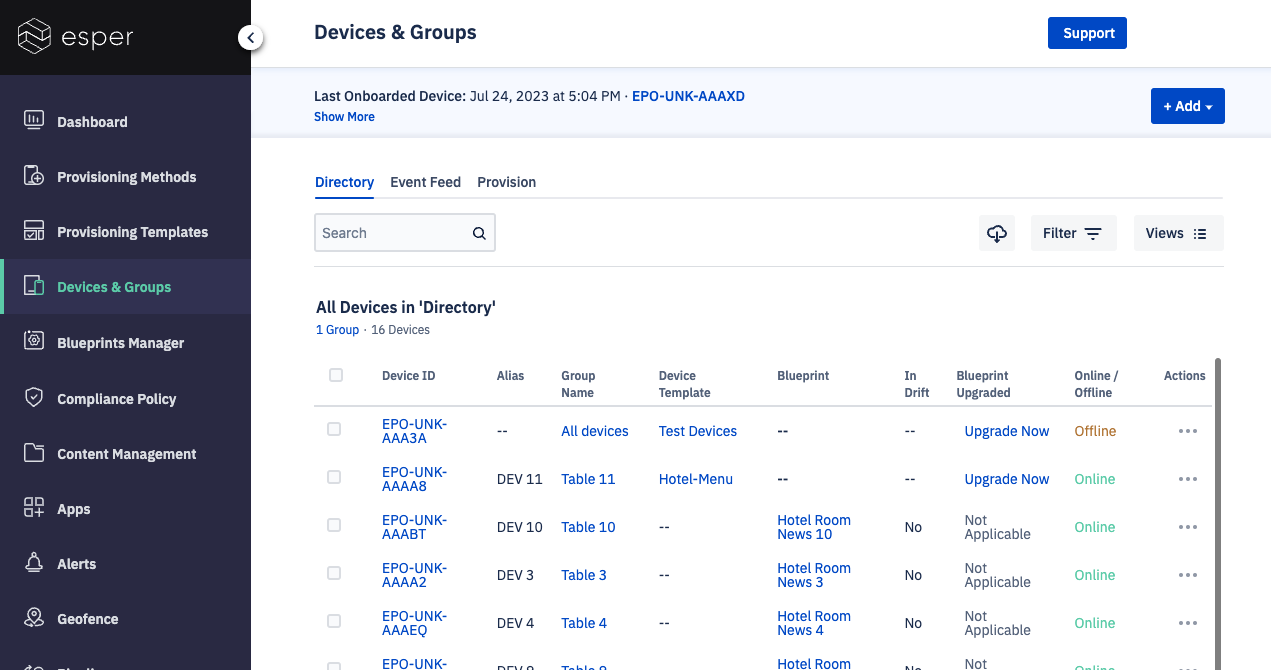Open the Table 4 group link
The height and width of the screenshot is (670, 1271).
[x=584, y=623]
